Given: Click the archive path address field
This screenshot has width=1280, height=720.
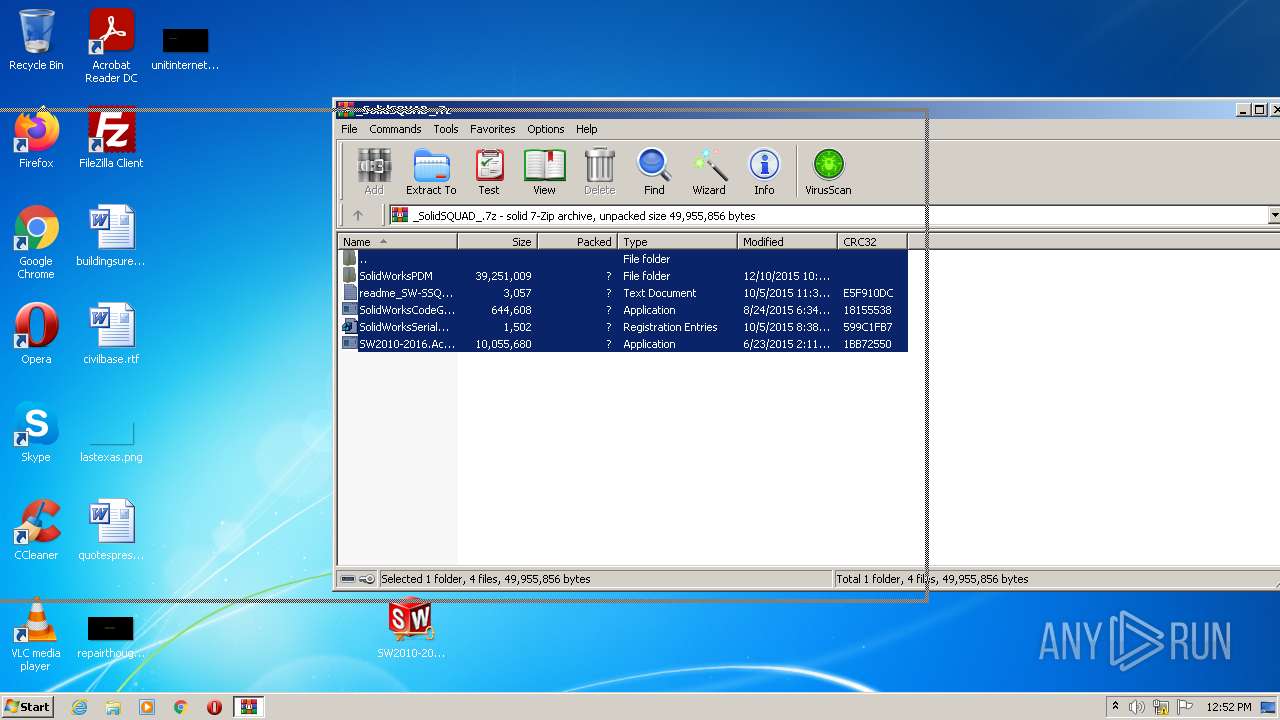Looking at the screenshot, I should pos(828,215).
